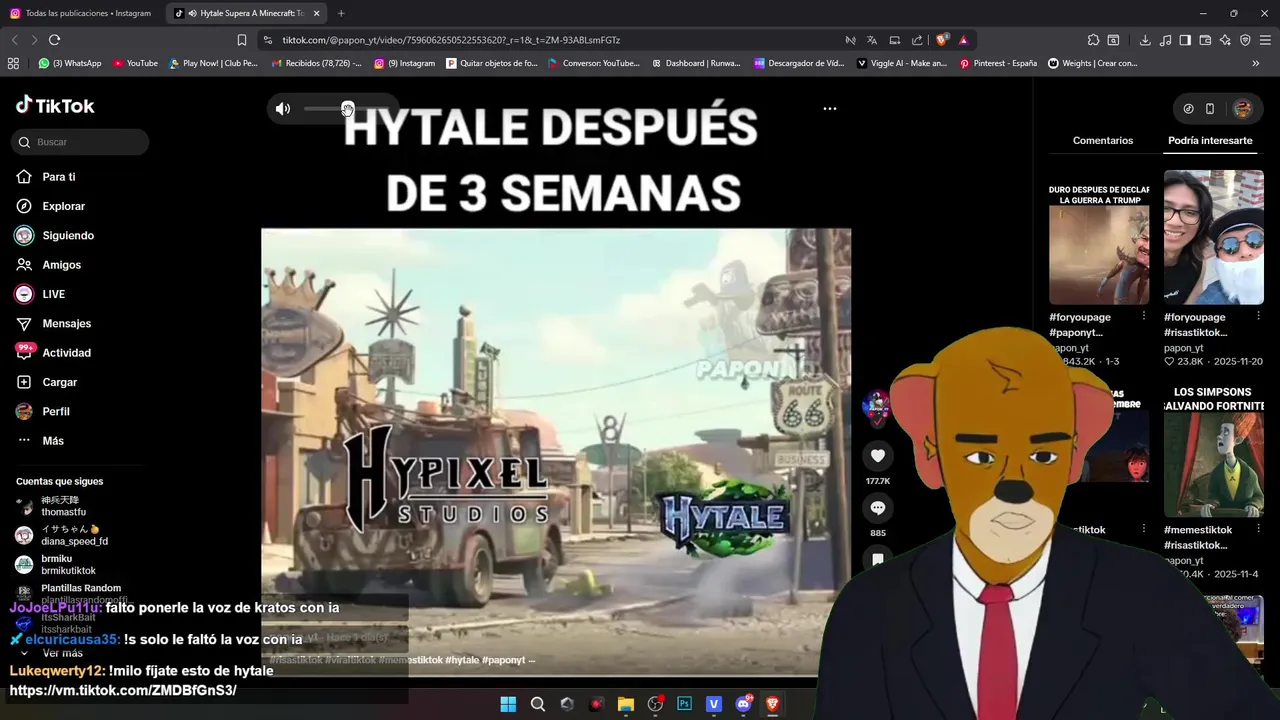Open the LIVE section
This screenshot has height=720, width=1280.
click(53, 294)
